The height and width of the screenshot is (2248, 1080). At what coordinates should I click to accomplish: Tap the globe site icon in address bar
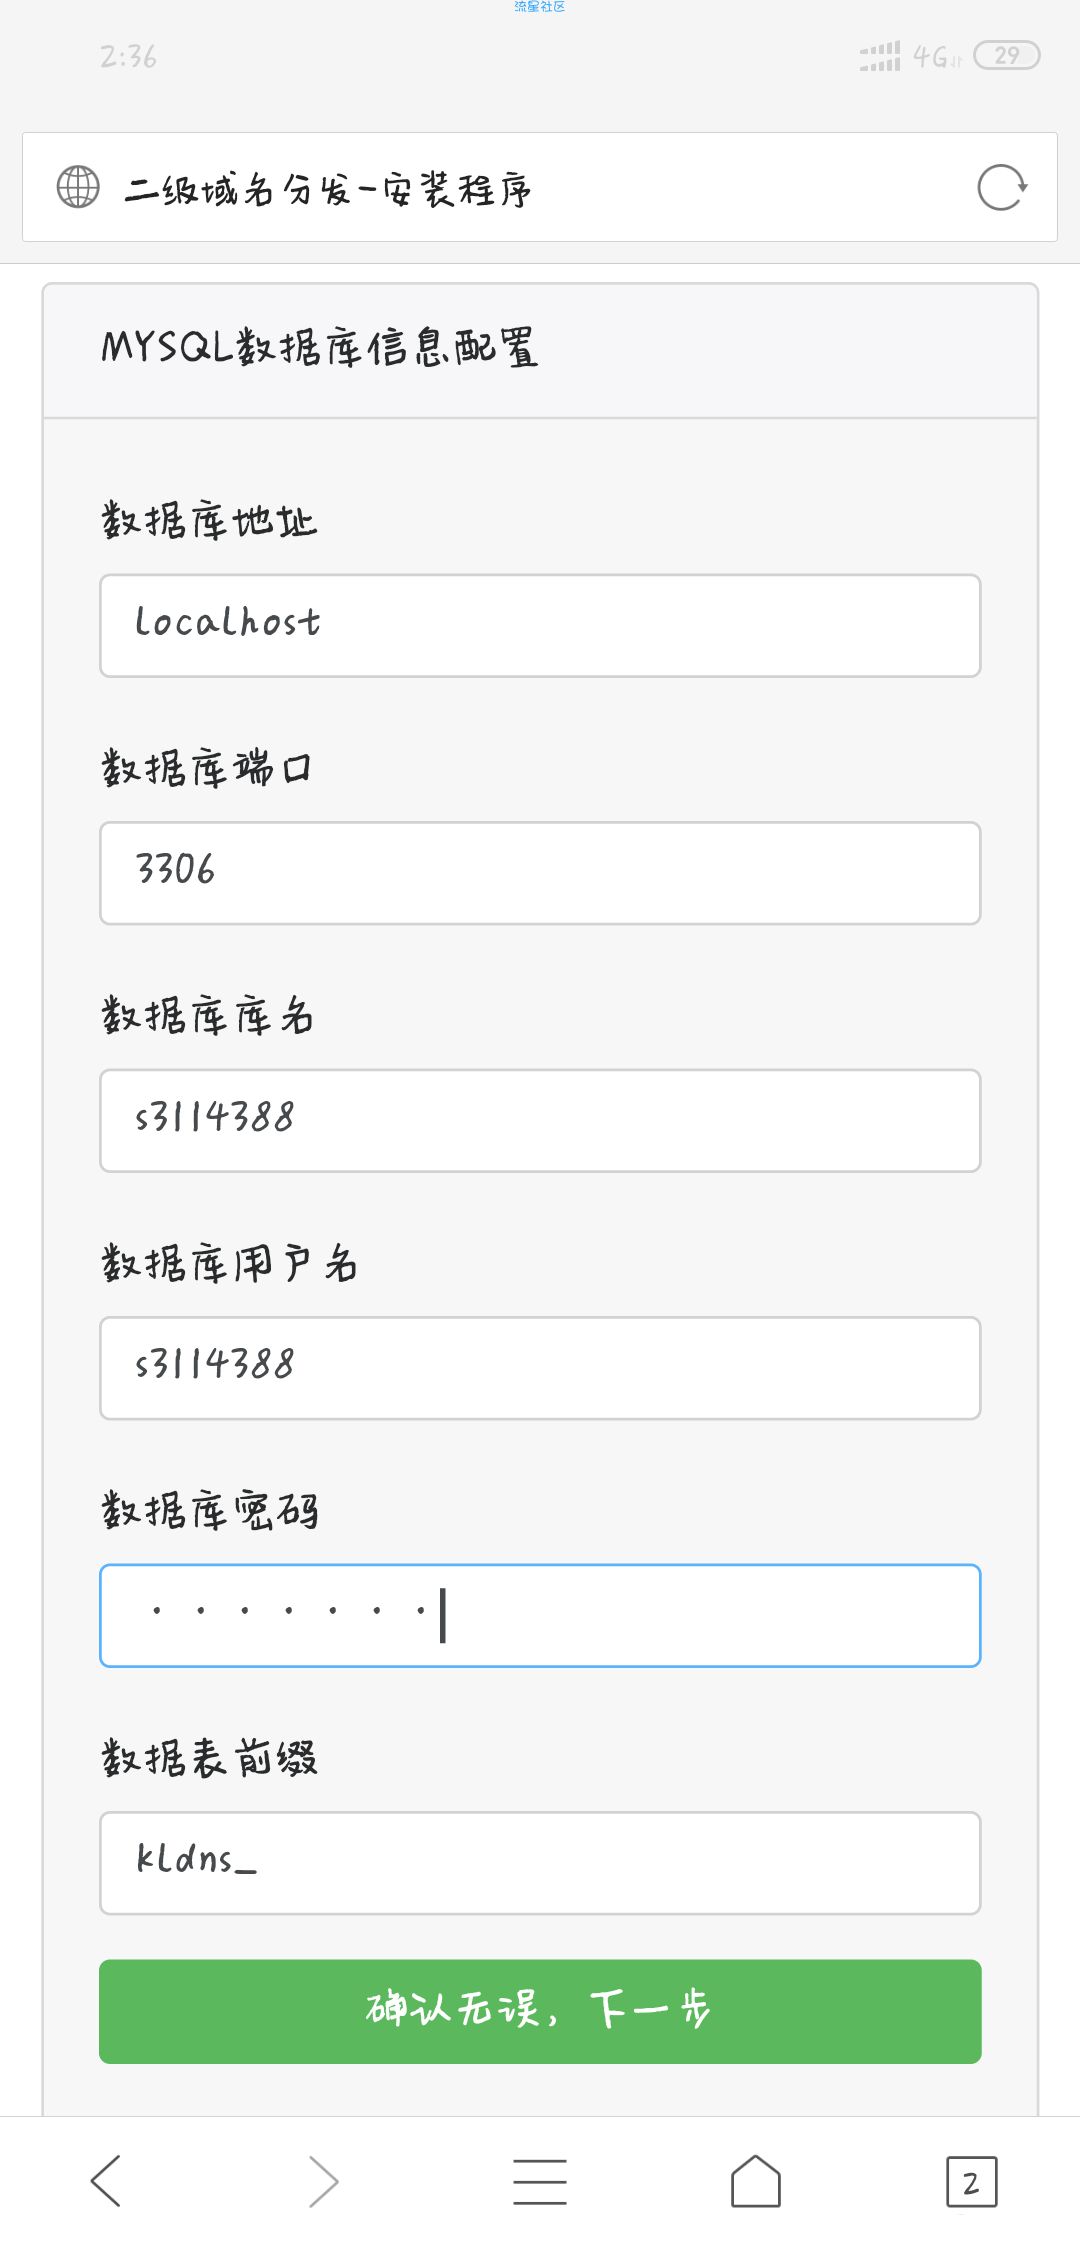click(x=78, y=187)
